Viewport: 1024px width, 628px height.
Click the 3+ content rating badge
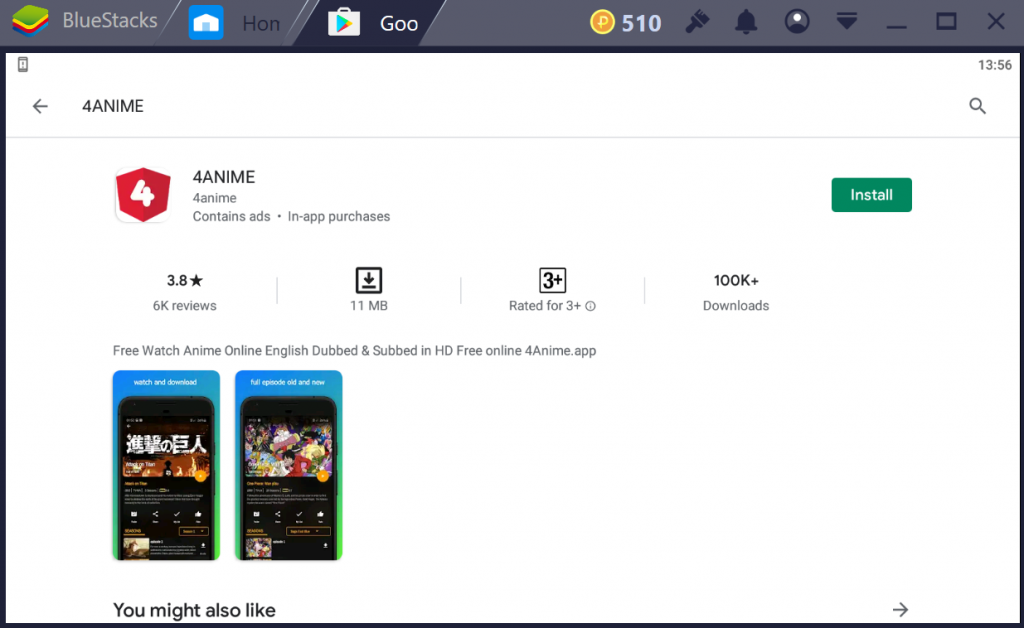(552, 281)
